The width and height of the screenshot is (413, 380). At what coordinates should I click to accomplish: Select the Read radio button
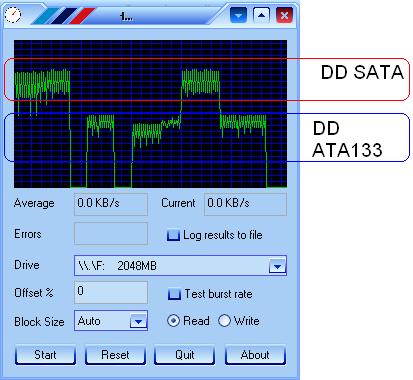(x=173, y=321)
